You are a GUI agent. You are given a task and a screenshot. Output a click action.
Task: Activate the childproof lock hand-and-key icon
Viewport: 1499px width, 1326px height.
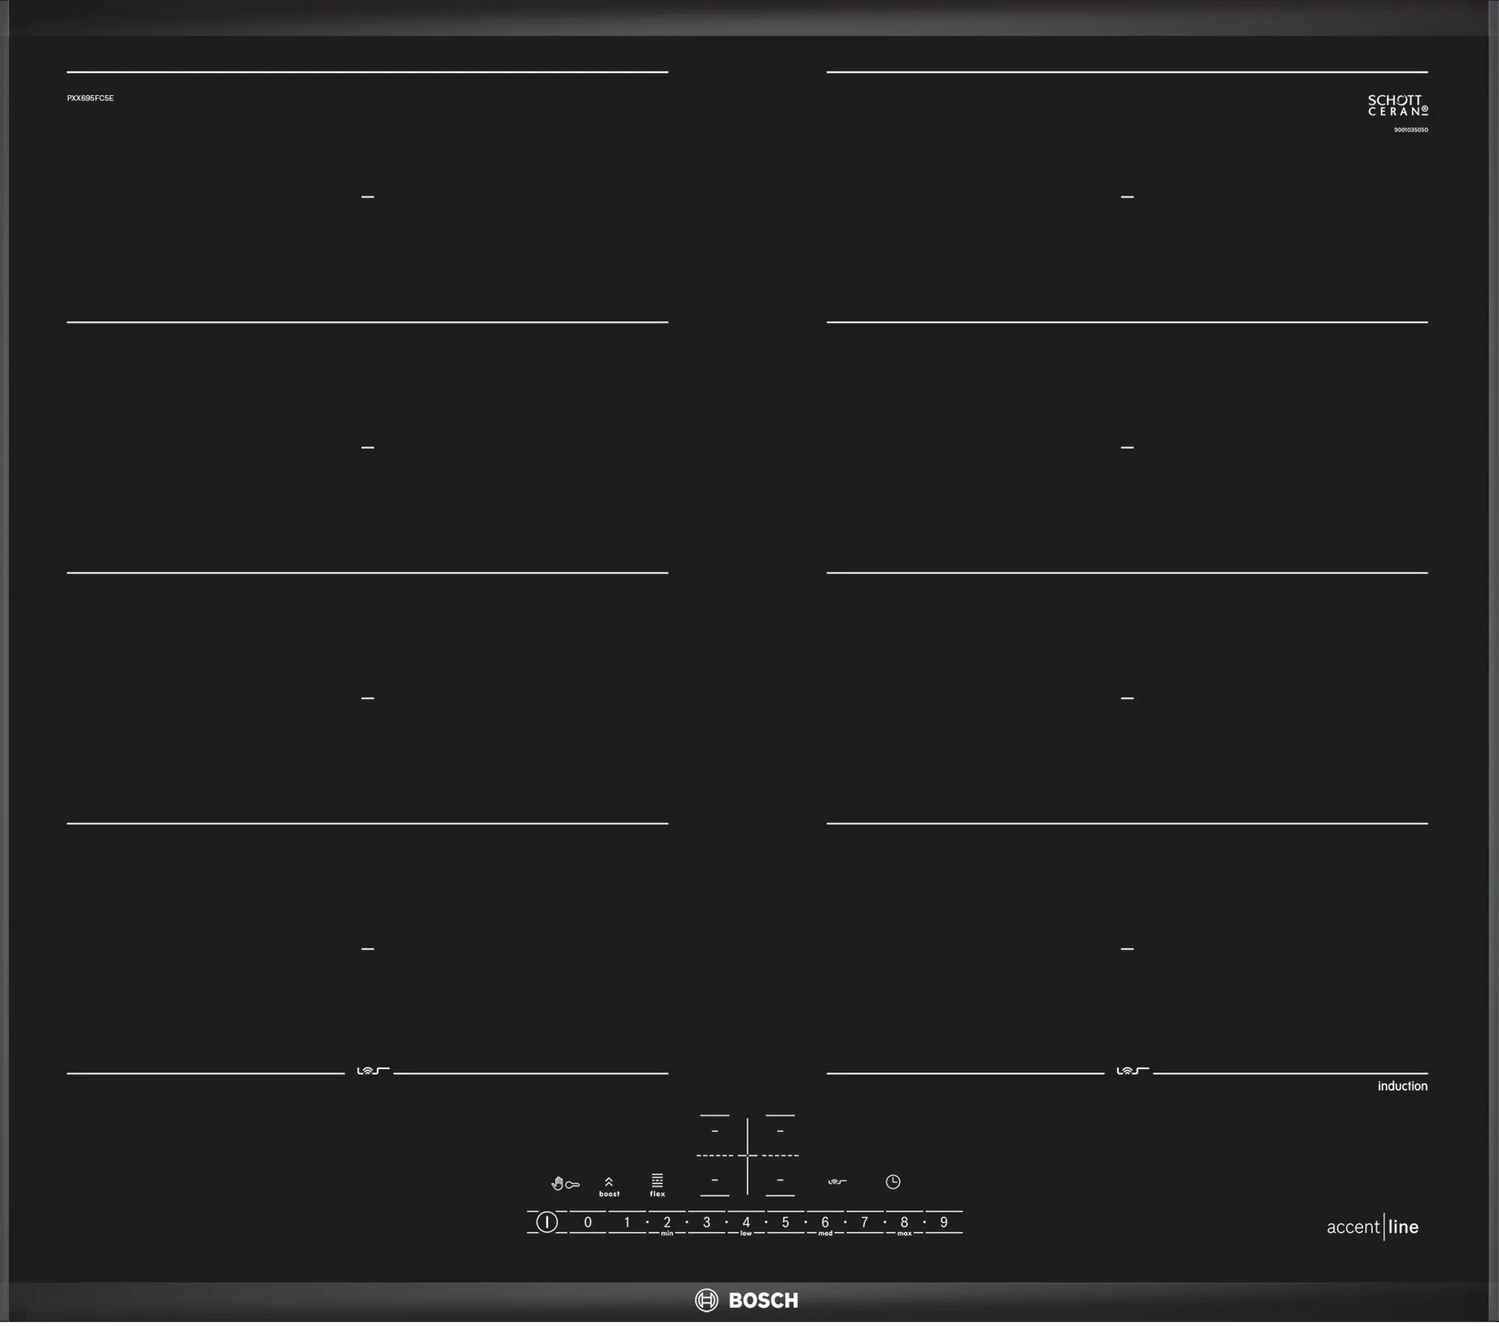pyautogui.click(x=565, y=1186)
